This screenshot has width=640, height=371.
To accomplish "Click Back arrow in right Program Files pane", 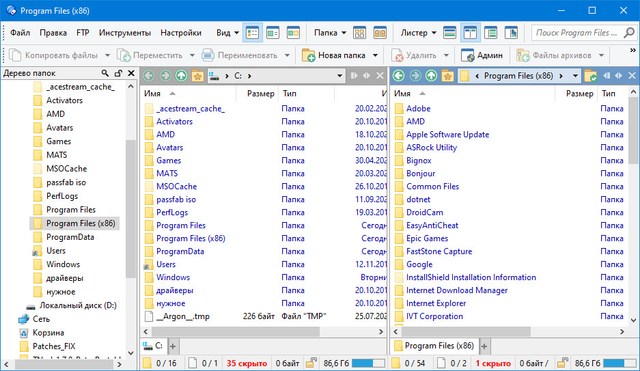I will coord(399,76).
